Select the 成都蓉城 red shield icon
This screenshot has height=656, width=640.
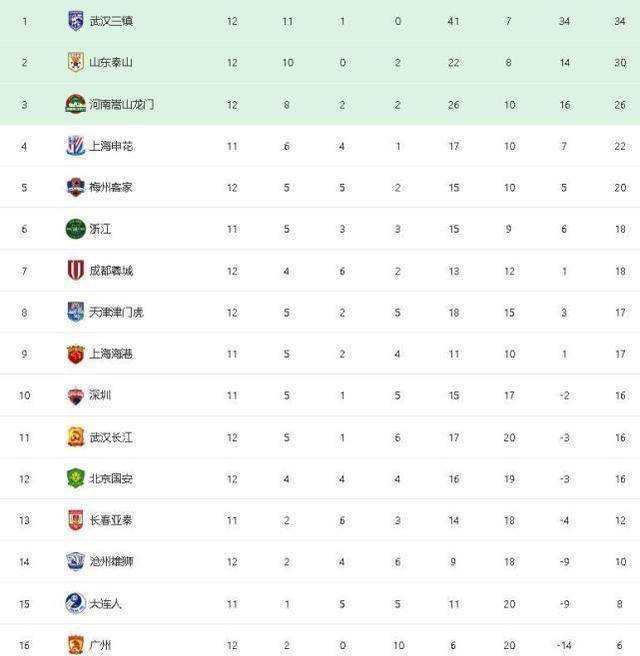(x=76, y=270)
